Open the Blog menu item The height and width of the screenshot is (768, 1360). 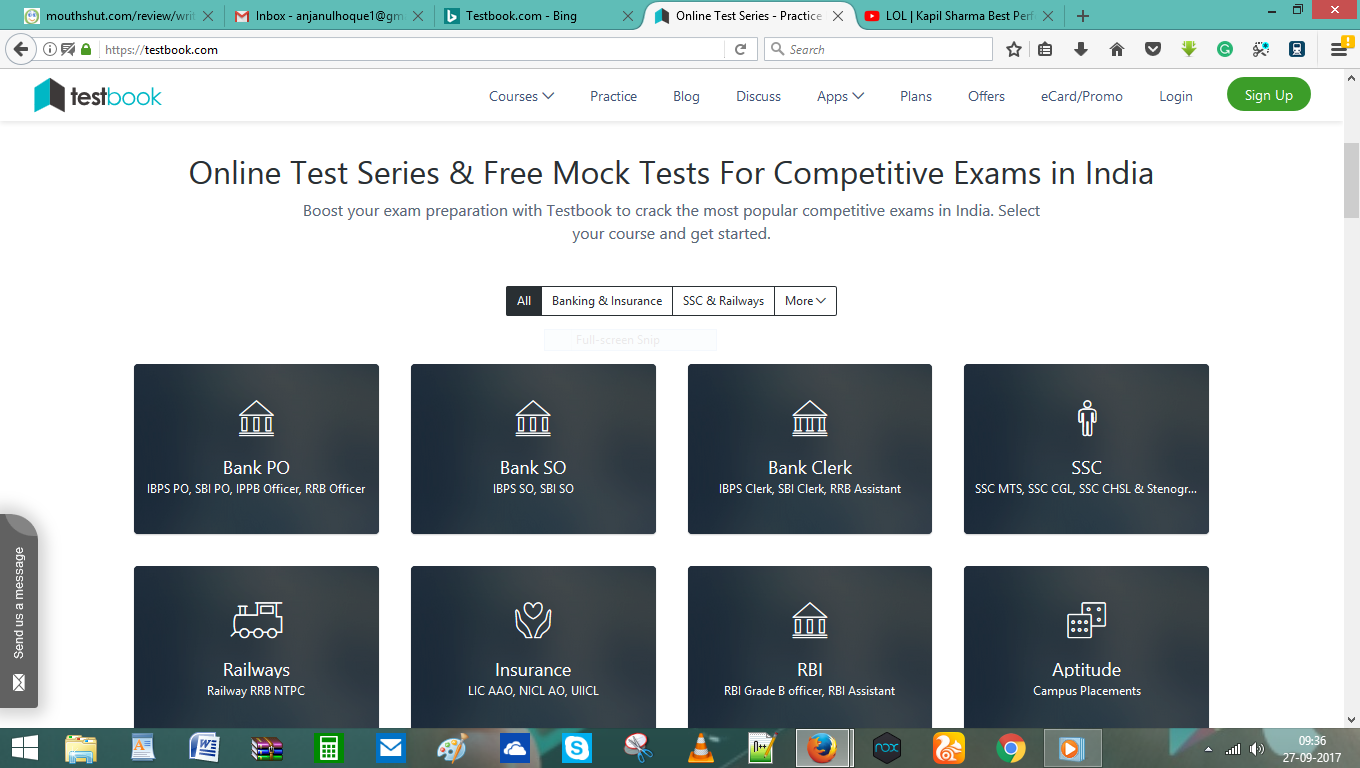point(686,96)
